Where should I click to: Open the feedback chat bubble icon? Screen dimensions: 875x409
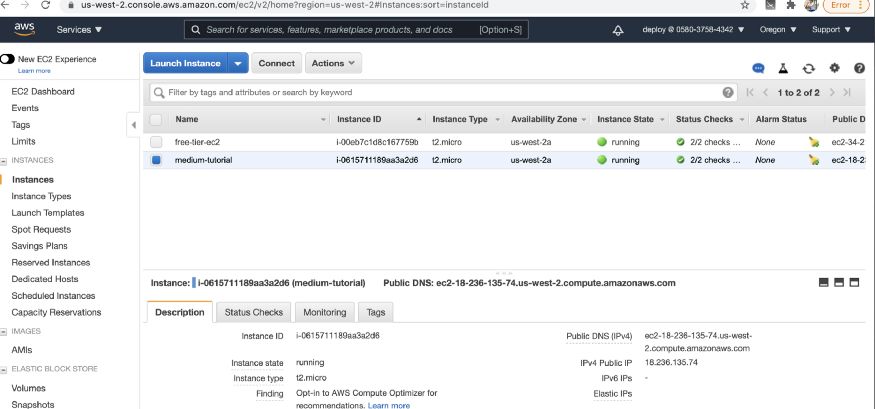pyautogui.click(x=759, y=68)
